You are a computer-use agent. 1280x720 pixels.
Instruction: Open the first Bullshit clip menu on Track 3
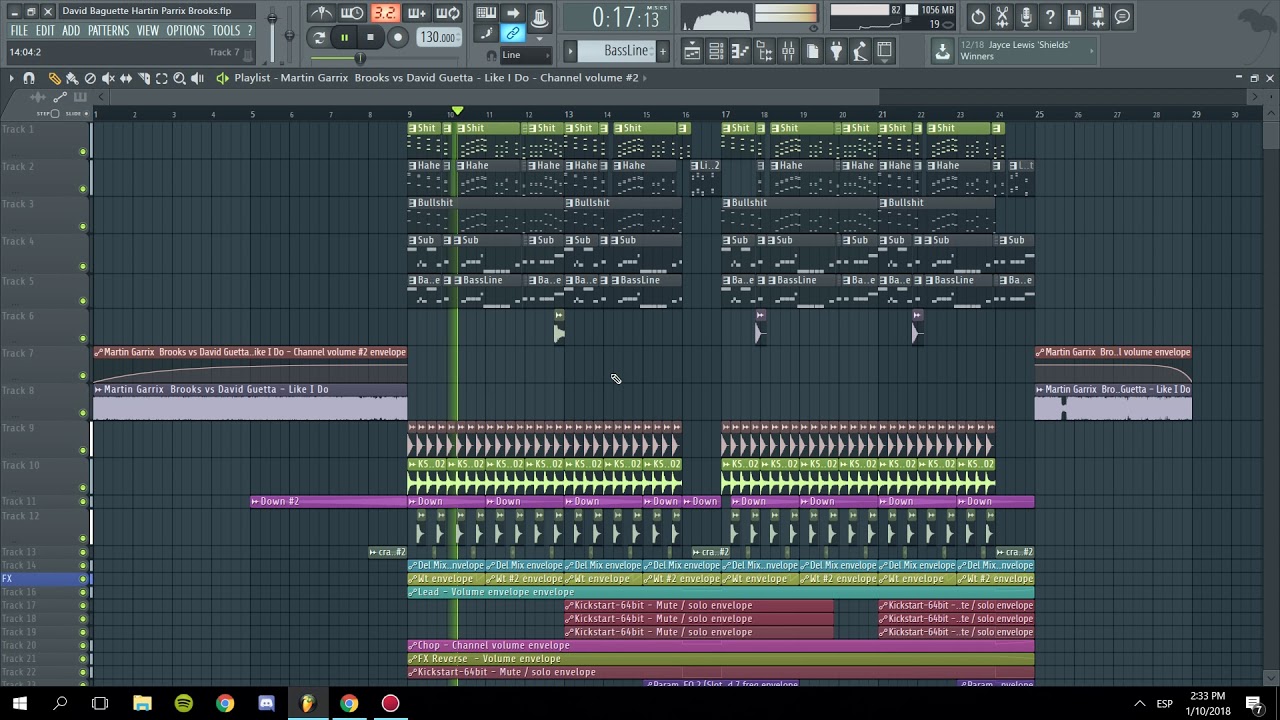[412, 203]
